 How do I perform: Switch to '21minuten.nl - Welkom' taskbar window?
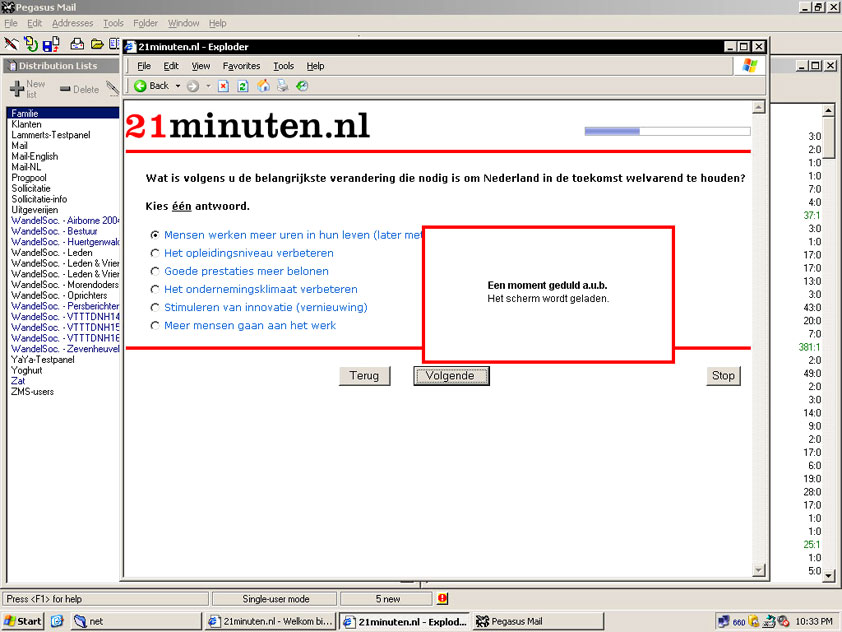click(x=271, y=621)
